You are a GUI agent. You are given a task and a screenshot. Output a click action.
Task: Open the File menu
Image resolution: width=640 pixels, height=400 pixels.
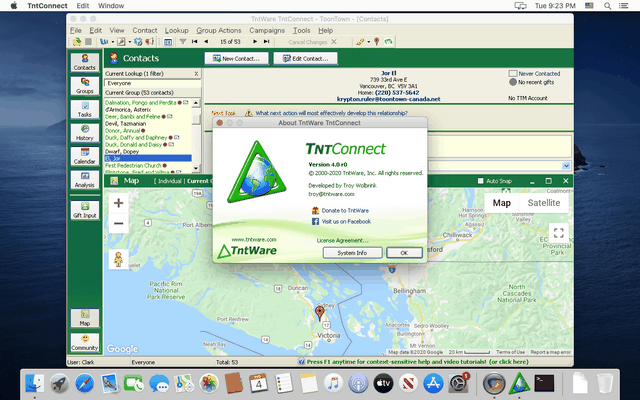(76, 30)
